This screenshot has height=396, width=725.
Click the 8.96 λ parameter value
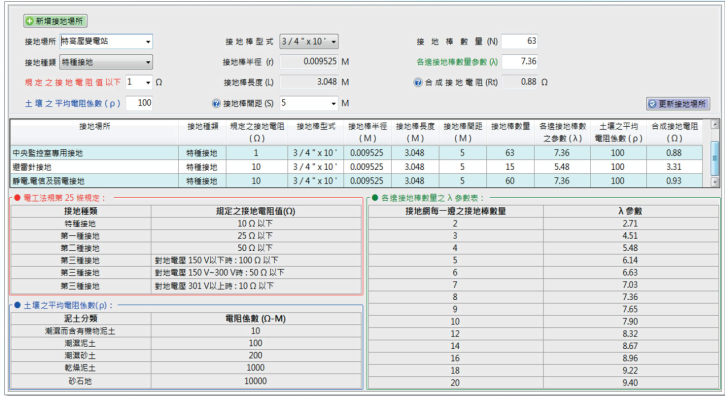[630, 359]
